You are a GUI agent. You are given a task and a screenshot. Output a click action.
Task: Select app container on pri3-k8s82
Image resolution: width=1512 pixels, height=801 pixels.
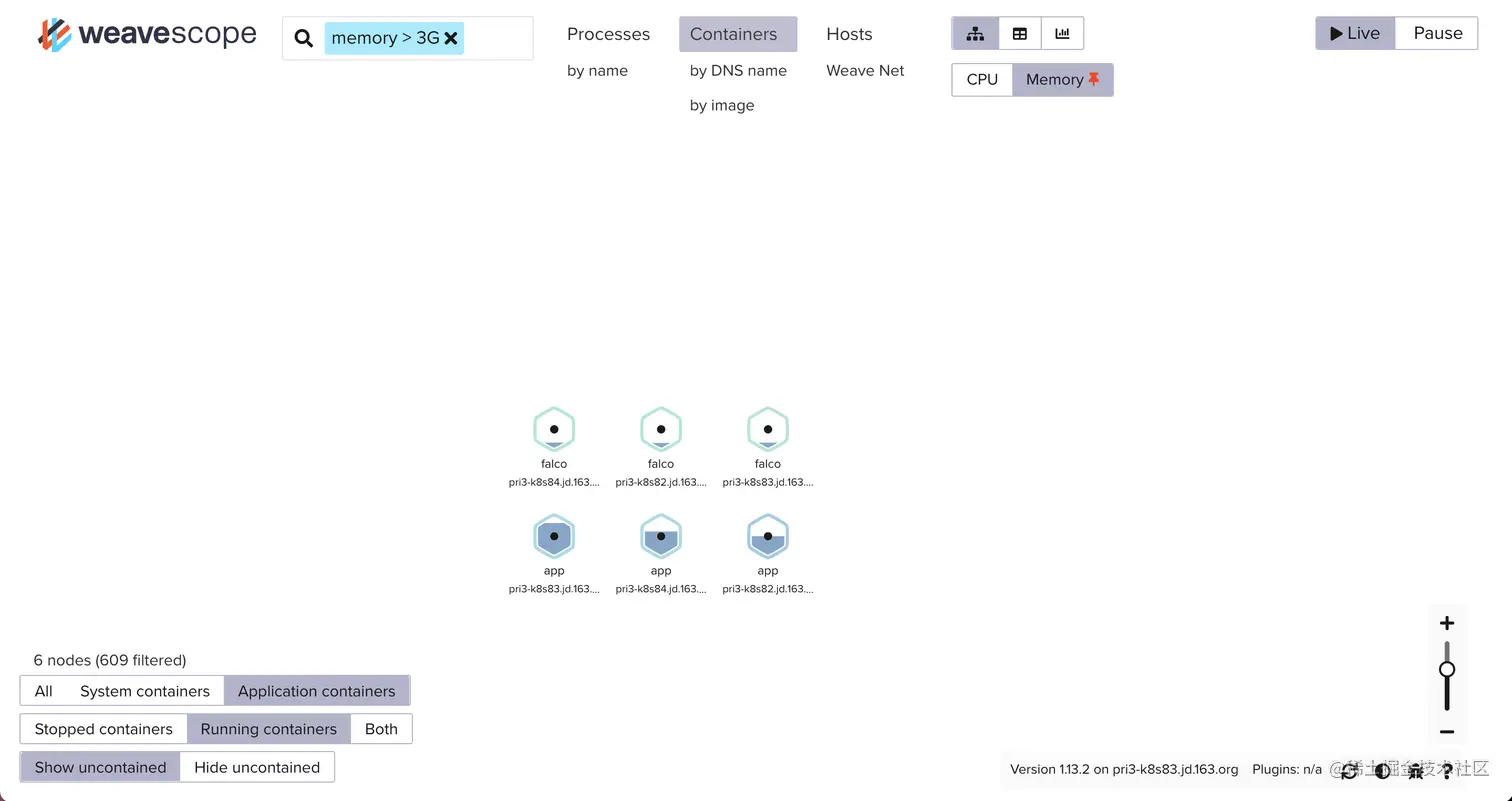pyautogui.click(x=768, y=536)
